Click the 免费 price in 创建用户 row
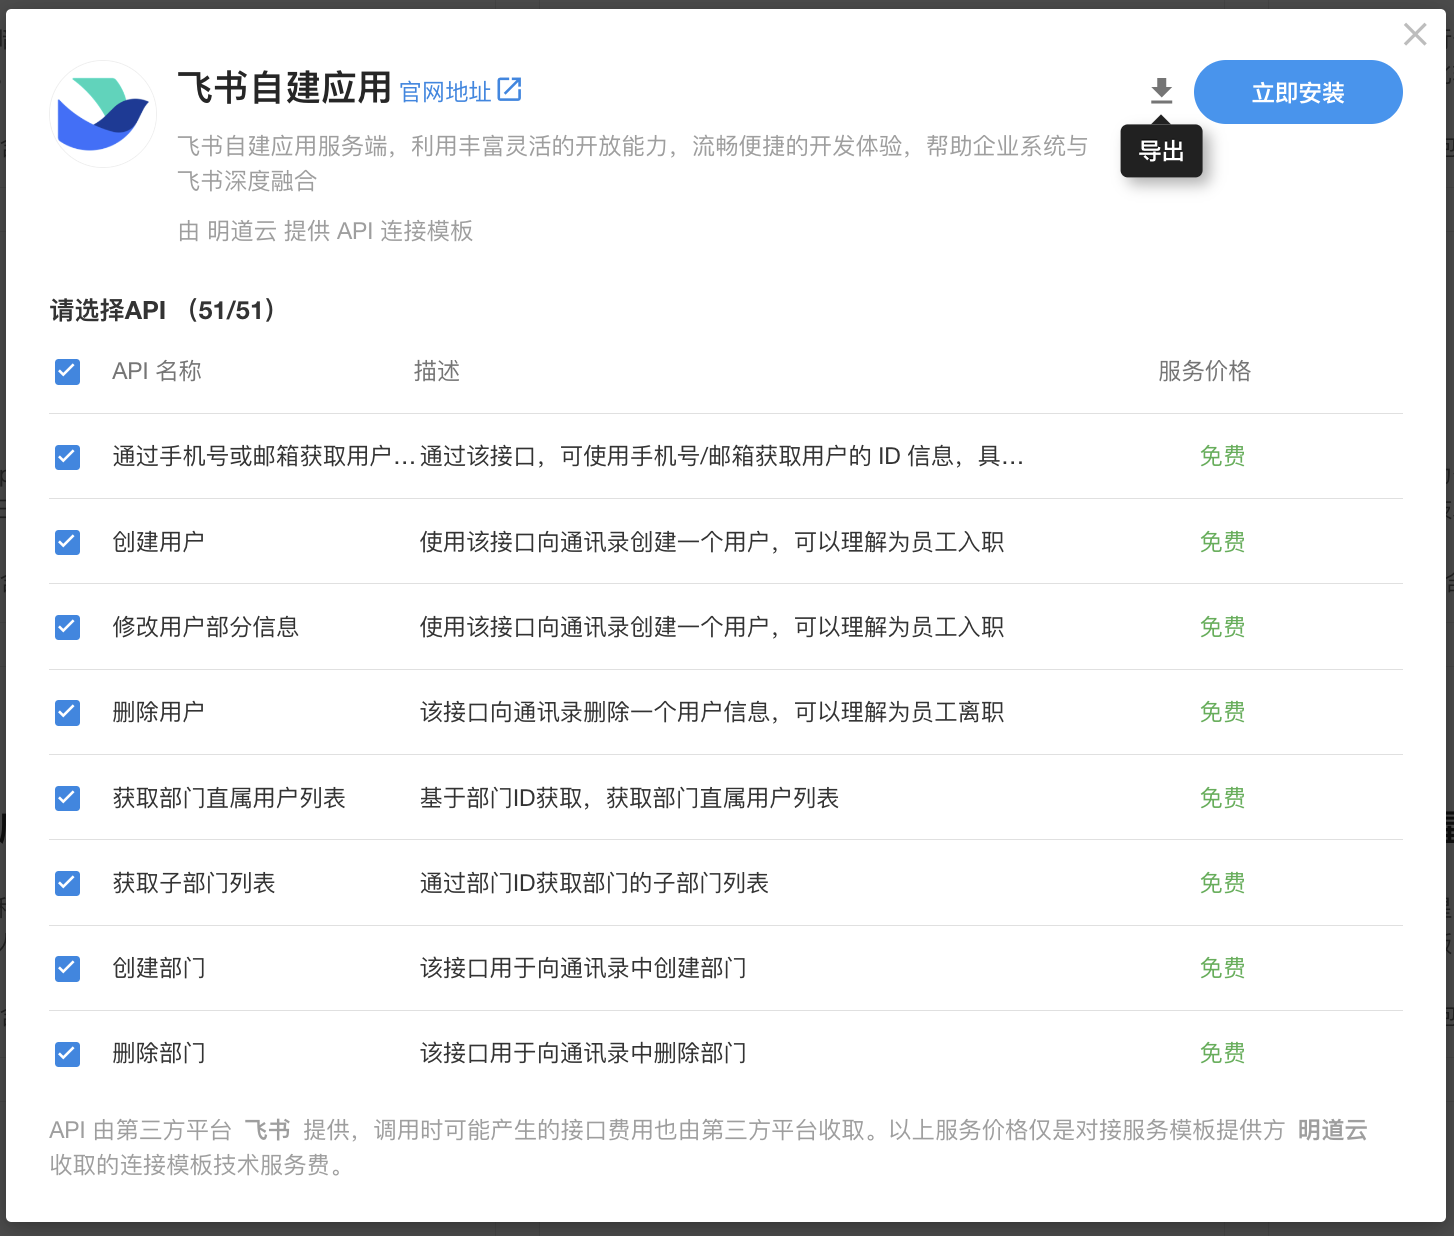This screenshot has height=1236, width=1454. point(1222,542)
